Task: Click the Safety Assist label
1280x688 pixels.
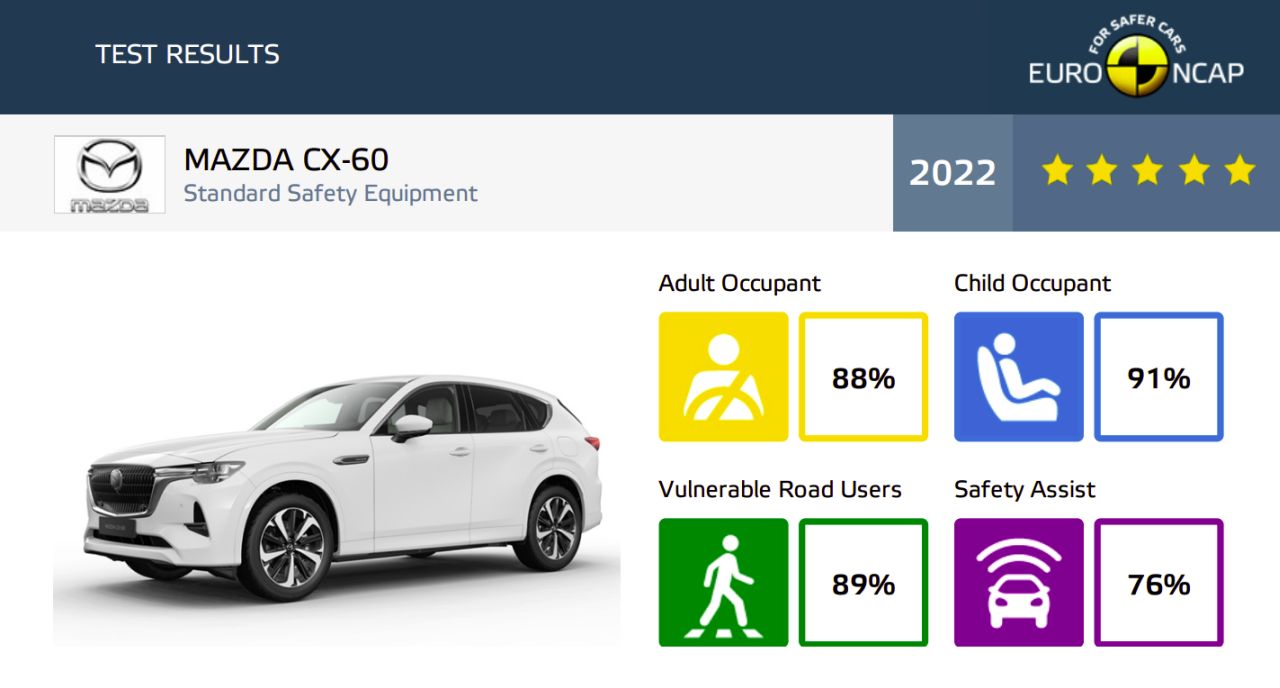Action: coord(1025,490)
